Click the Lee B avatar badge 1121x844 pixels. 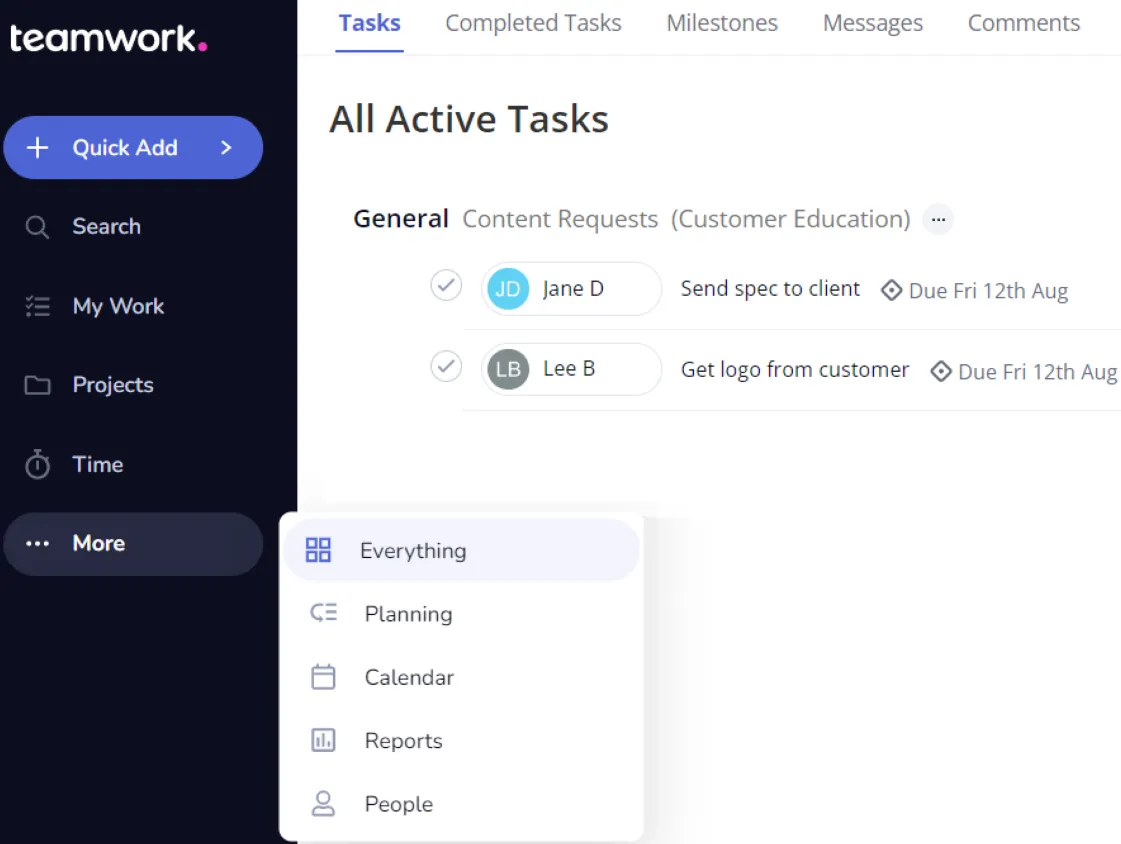tap(508, 369)
